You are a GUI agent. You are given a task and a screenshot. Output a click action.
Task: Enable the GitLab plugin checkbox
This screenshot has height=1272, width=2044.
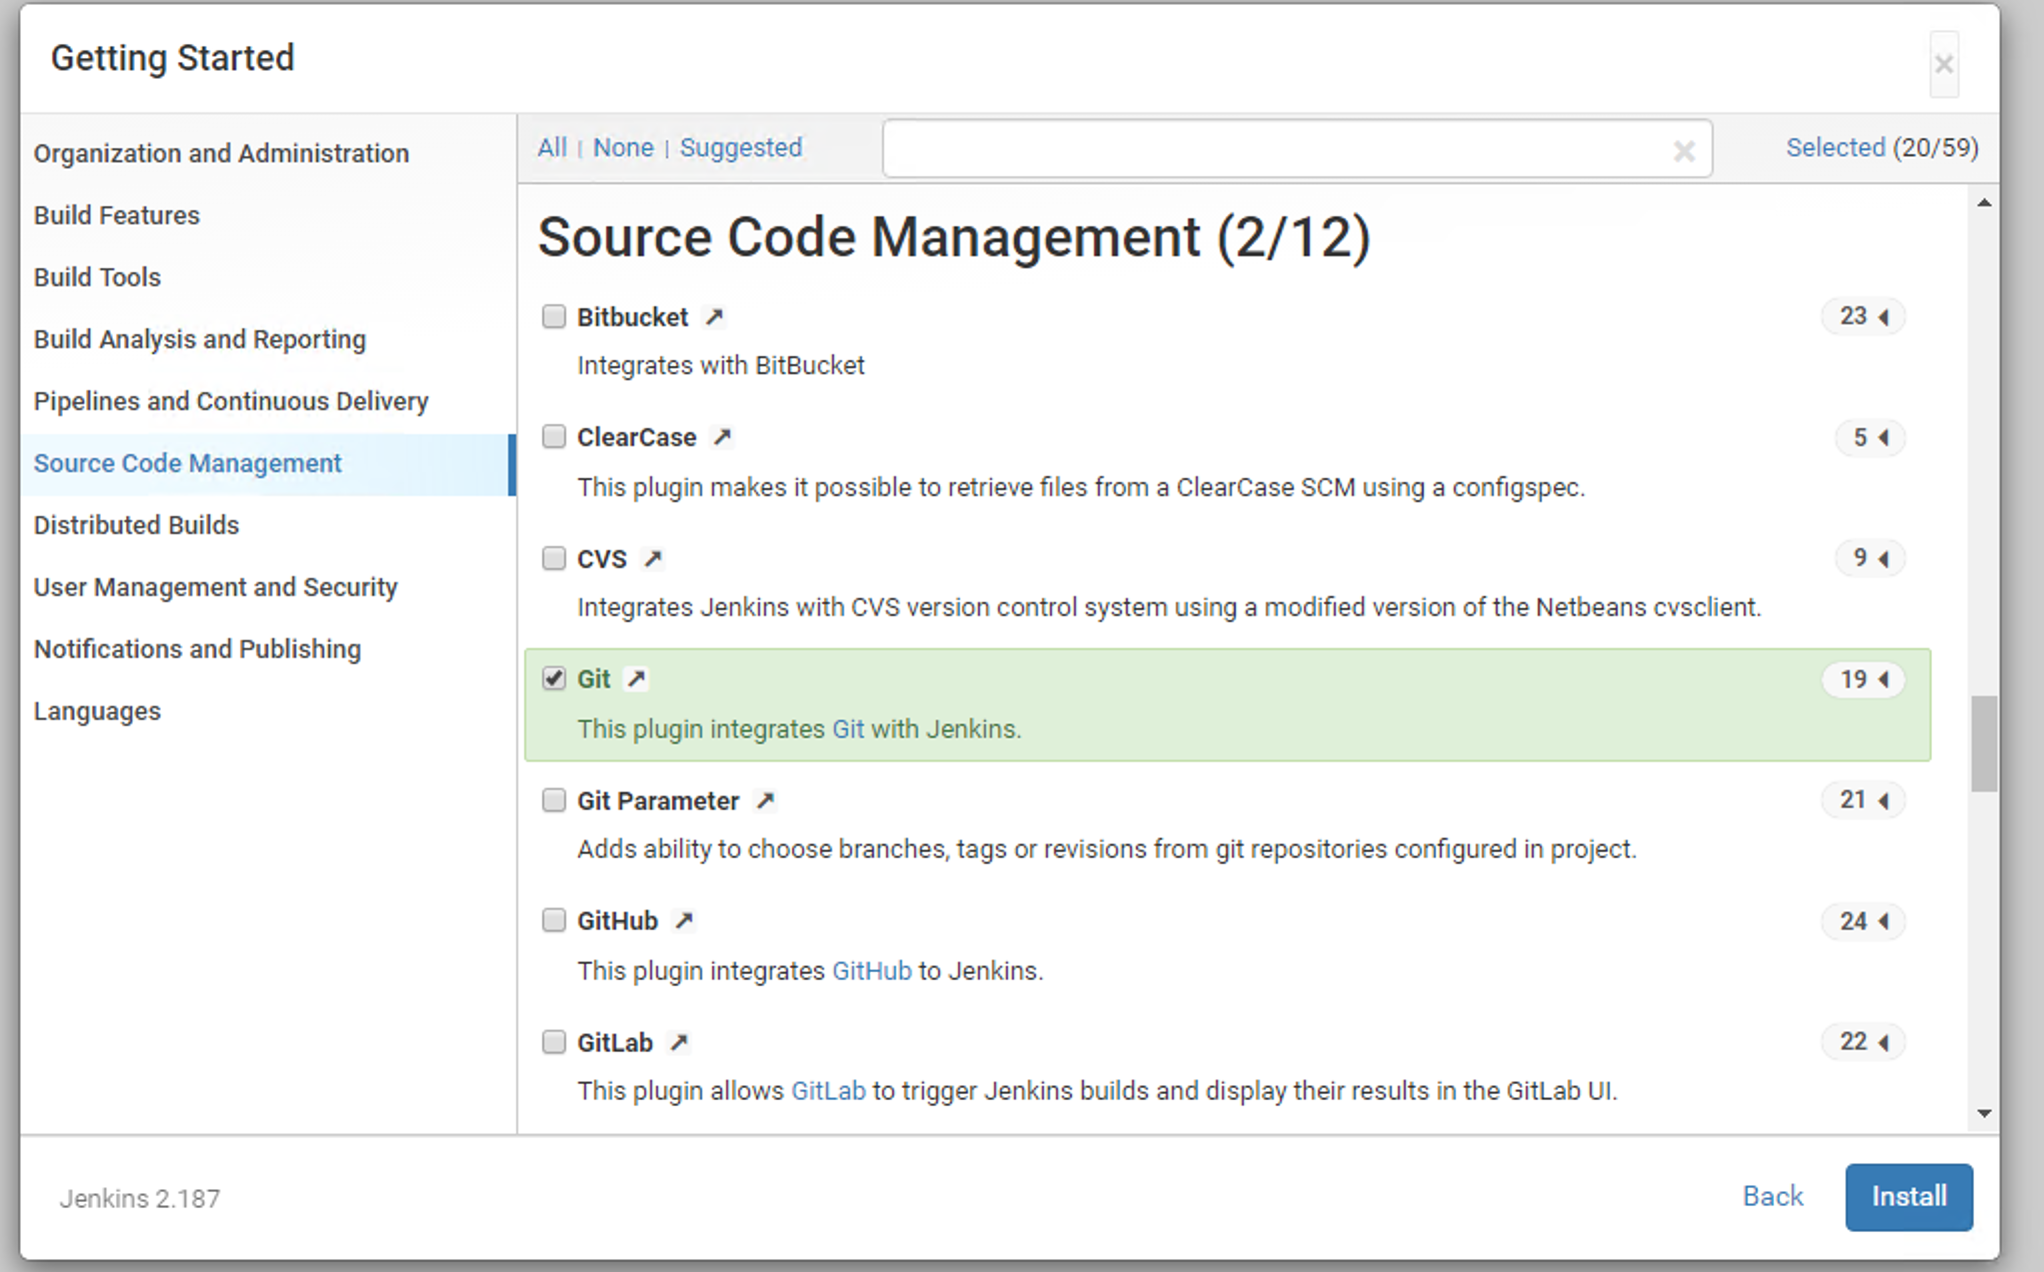pos(554,1042)
